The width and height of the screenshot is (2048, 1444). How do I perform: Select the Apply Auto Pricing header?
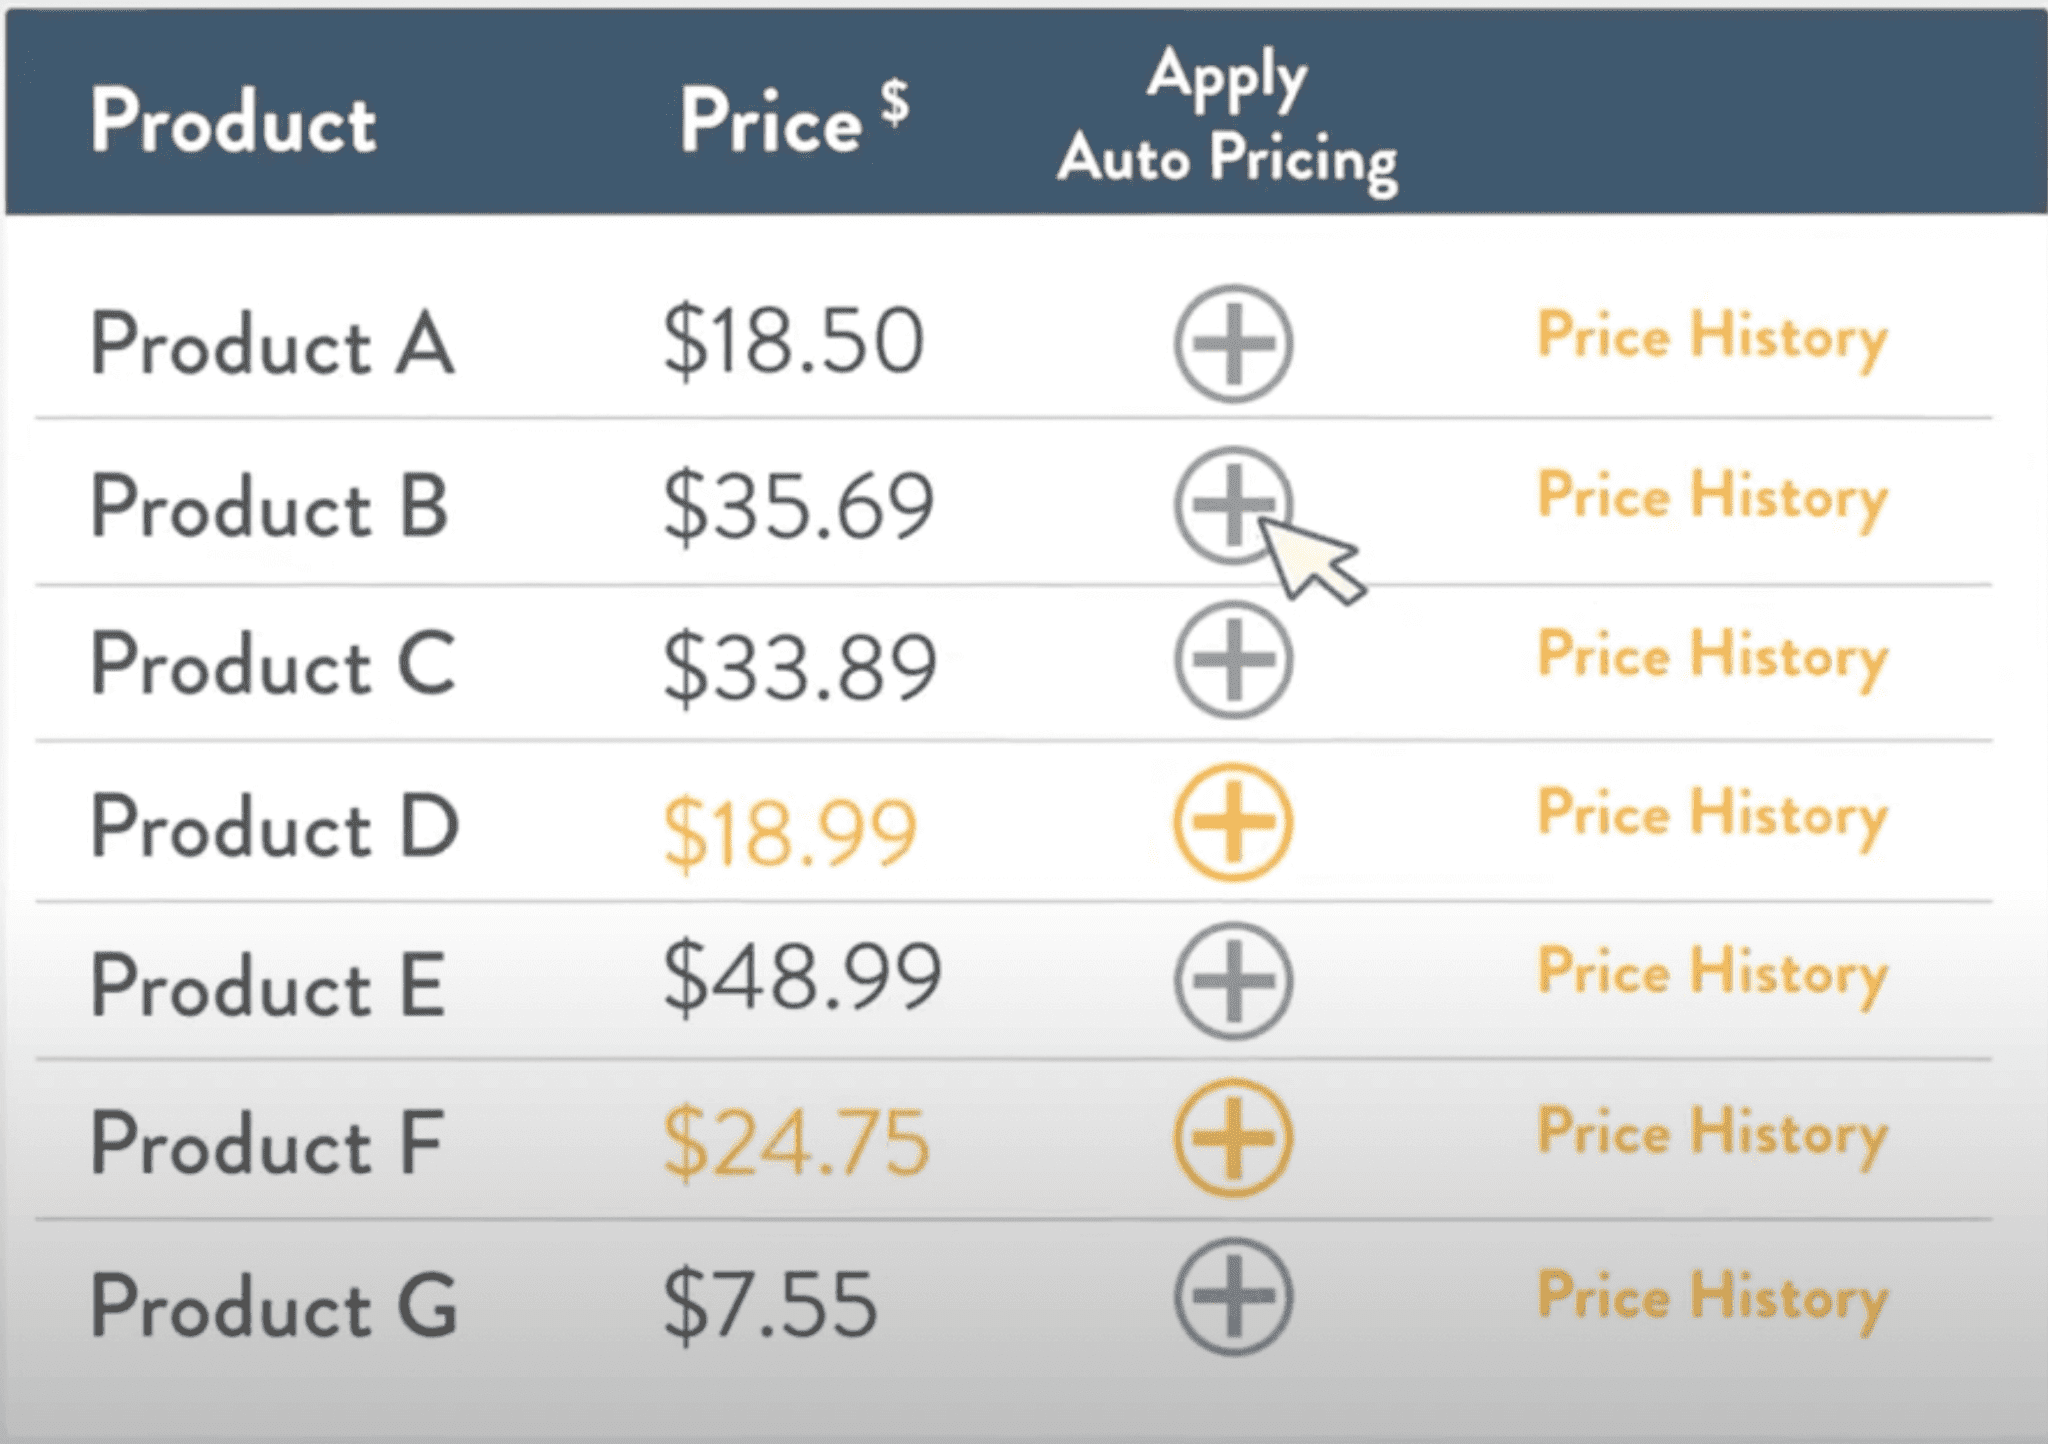(1227, 119)
